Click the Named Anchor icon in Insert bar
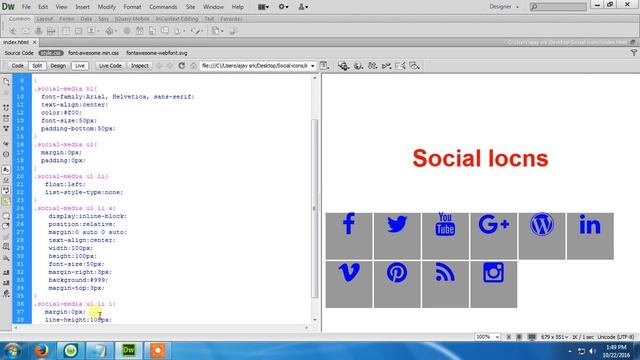640x360 pixels. point(38,31)
